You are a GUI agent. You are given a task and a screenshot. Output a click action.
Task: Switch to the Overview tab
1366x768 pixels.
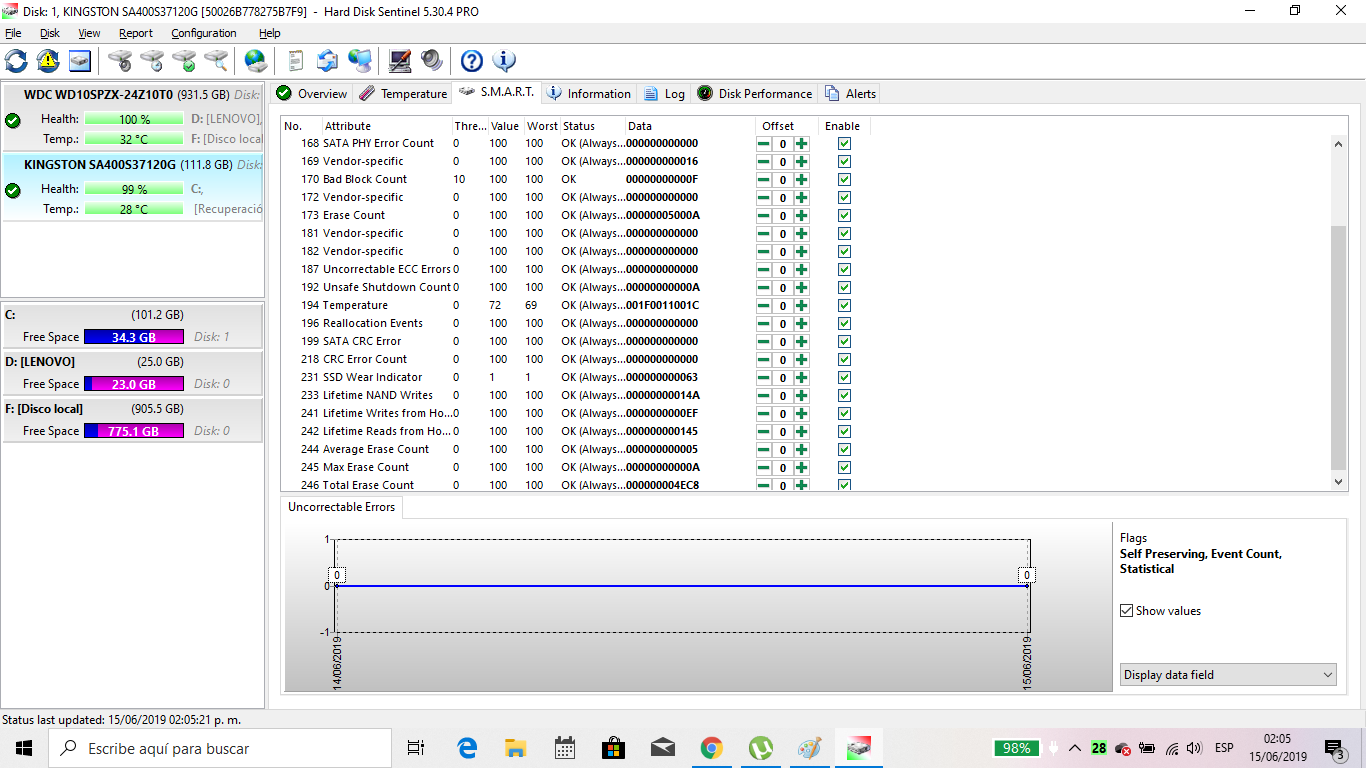[x=311, y=94]
